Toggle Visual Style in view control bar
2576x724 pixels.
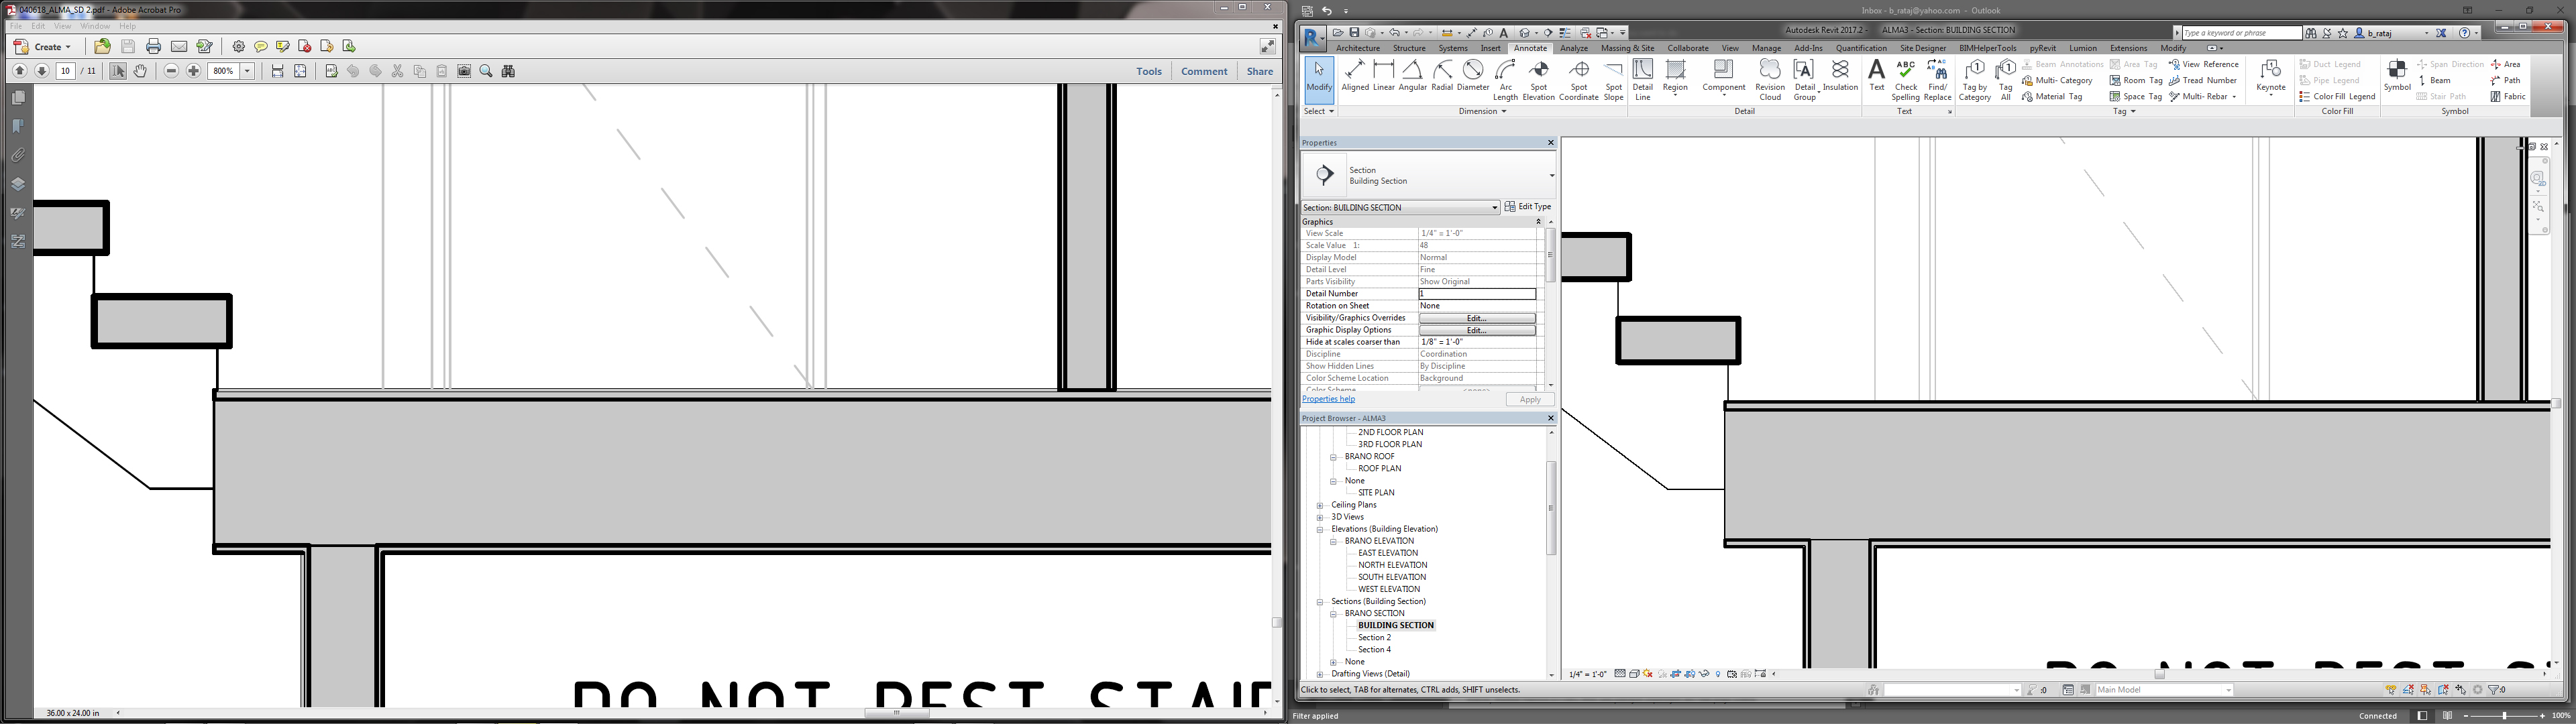[x=1634, y=674]
